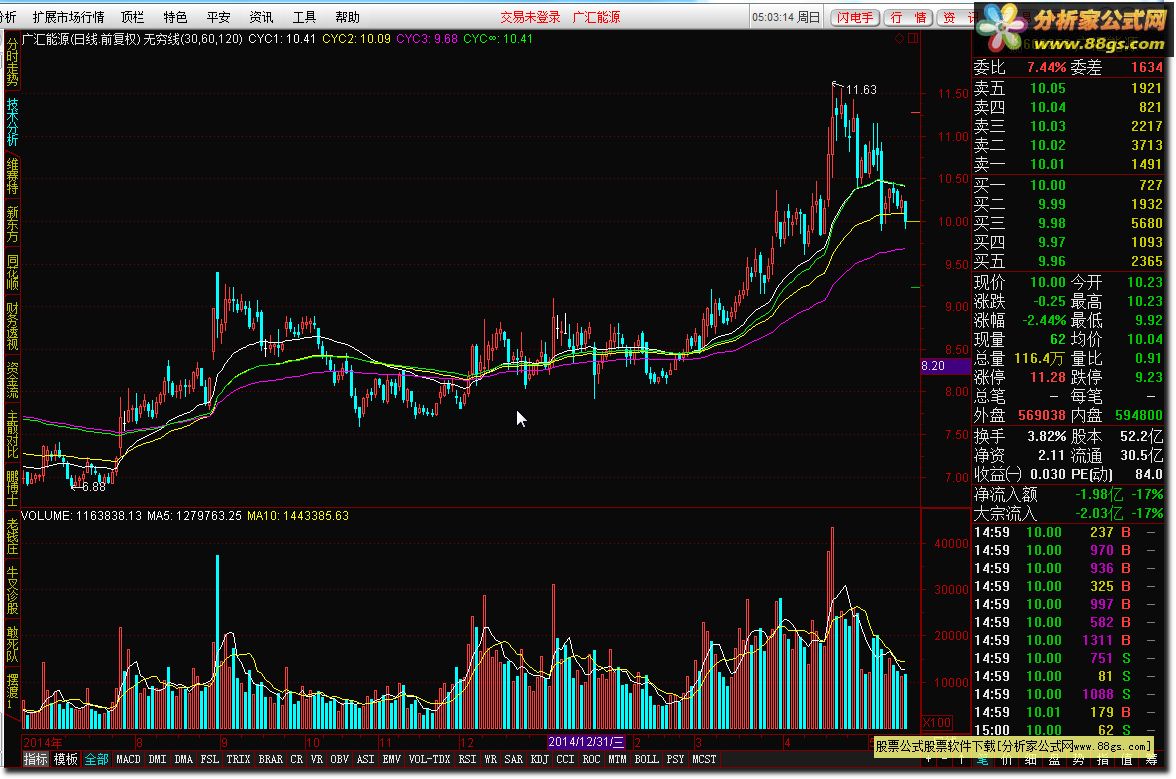Switch indicator to BRAR
This screenshot has height=779, width=1176.
pyautogui.click(x=271, y=759)
